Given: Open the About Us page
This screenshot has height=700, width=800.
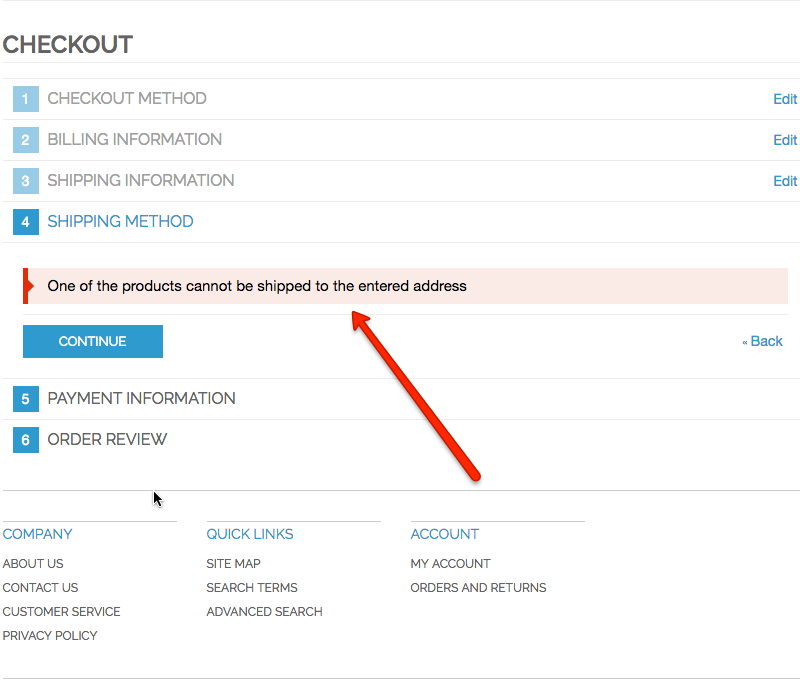Looking at the screenshot, I should 33,564.
